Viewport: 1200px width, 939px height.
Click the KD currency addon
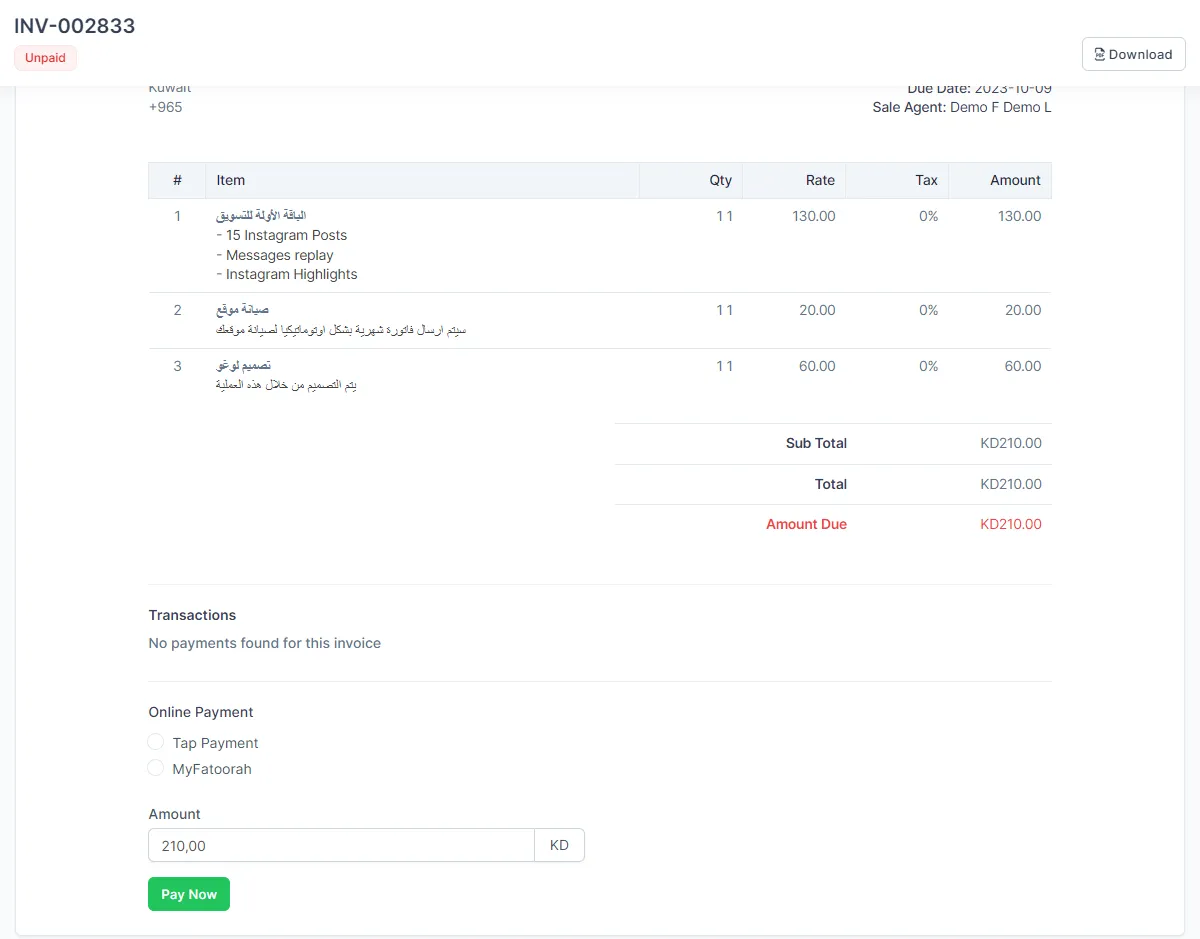559,845
